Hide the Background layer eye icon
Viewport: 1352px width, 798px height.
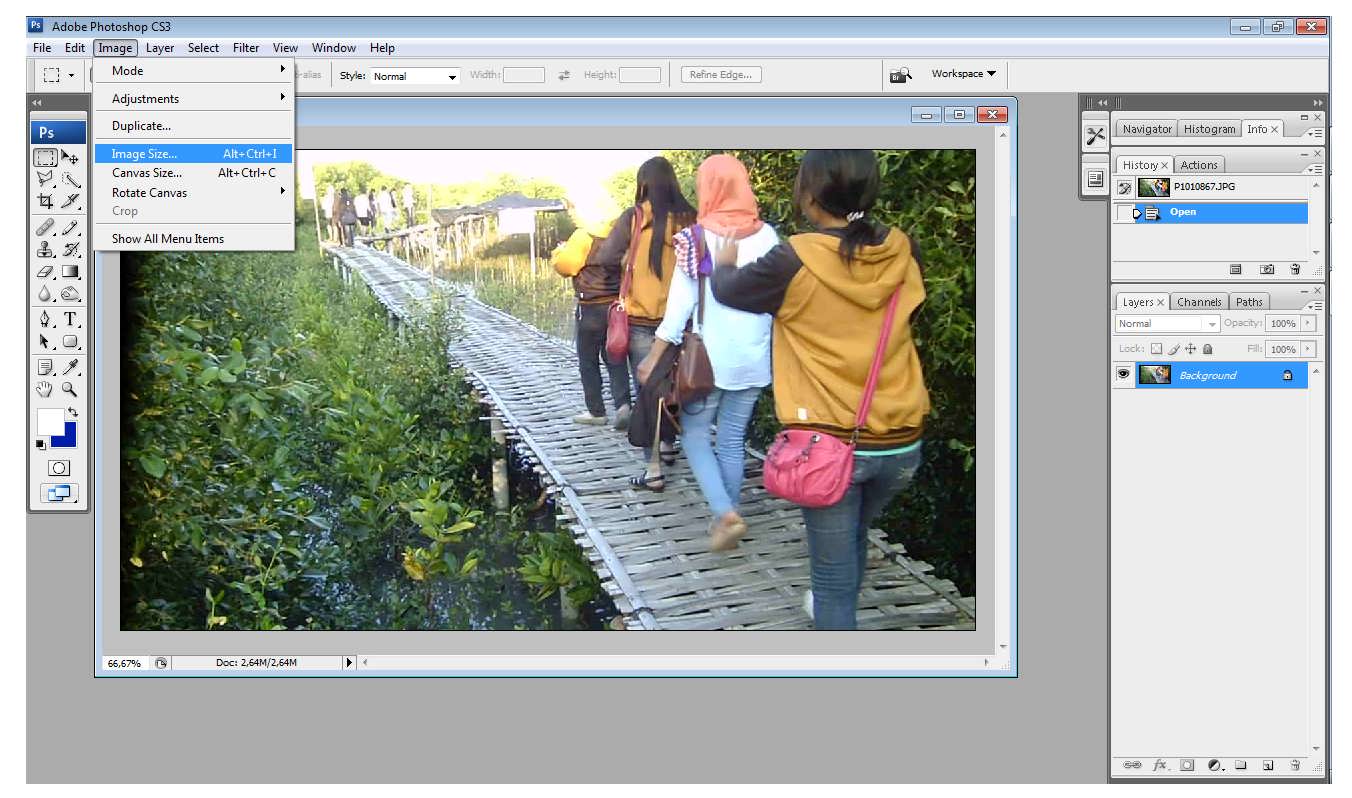point(1123,374)
